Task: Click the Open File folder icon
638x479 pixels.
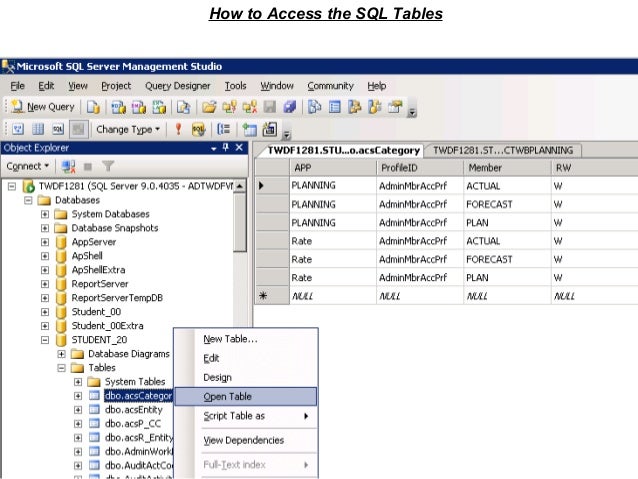Action: (x=209, y=107)
